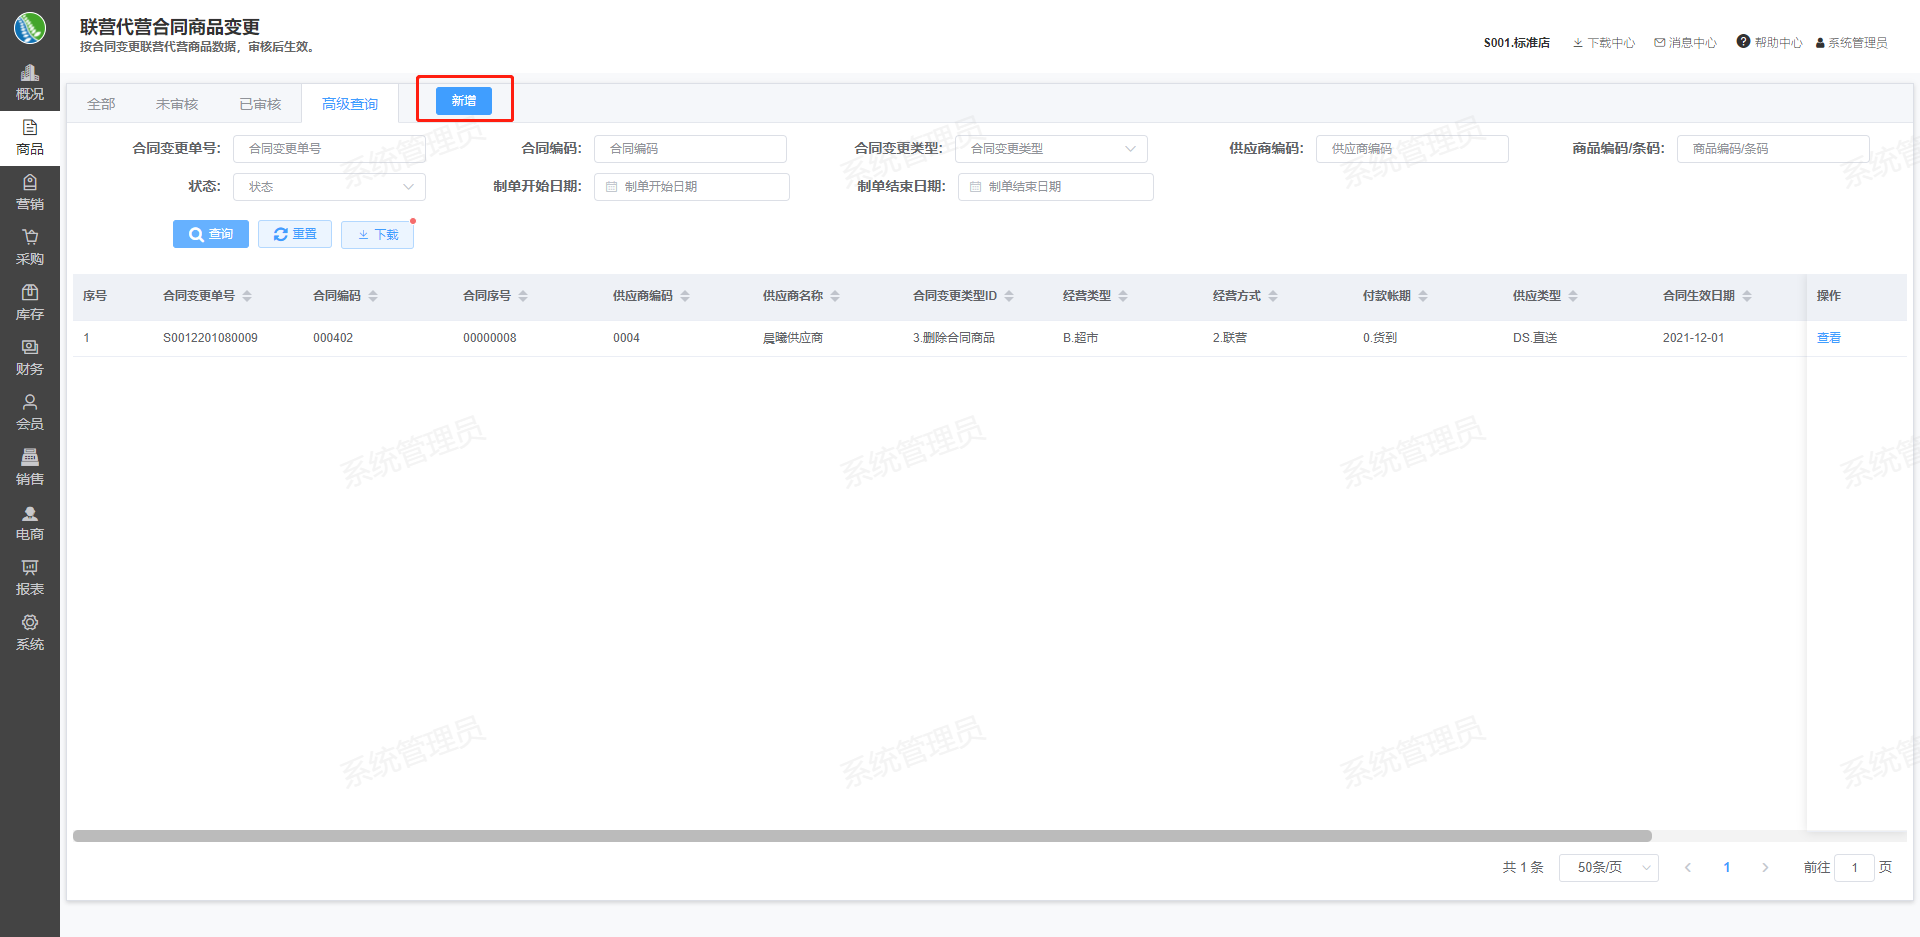This screenshot has height=937, width=1920.
Task: Sort by 付款帐期 column arrows
Action: pos(1423,296)
